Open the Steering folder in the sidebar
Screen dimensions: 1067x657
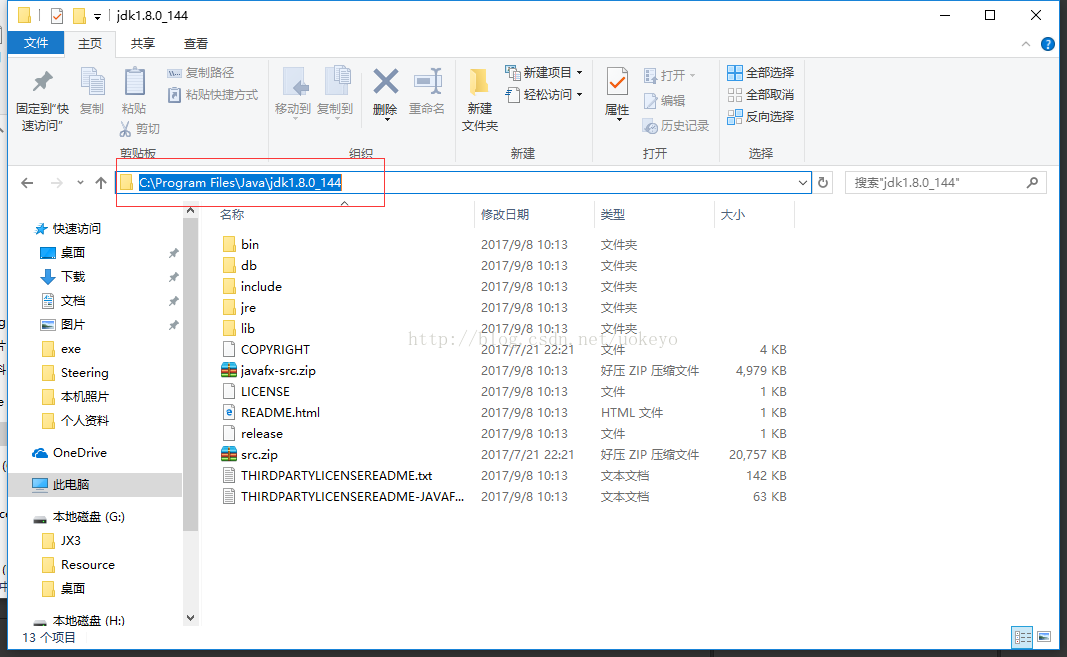coord(75,372)
